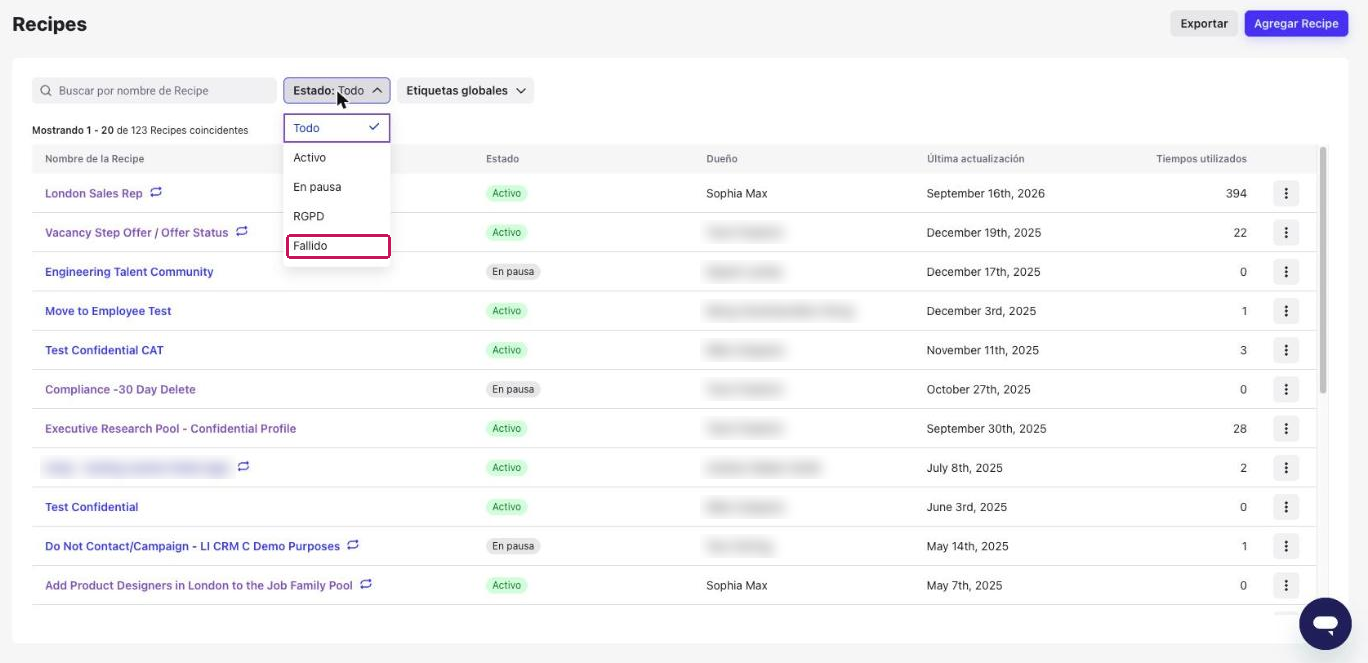Click the Dueño column header

[x=722, y=159]
